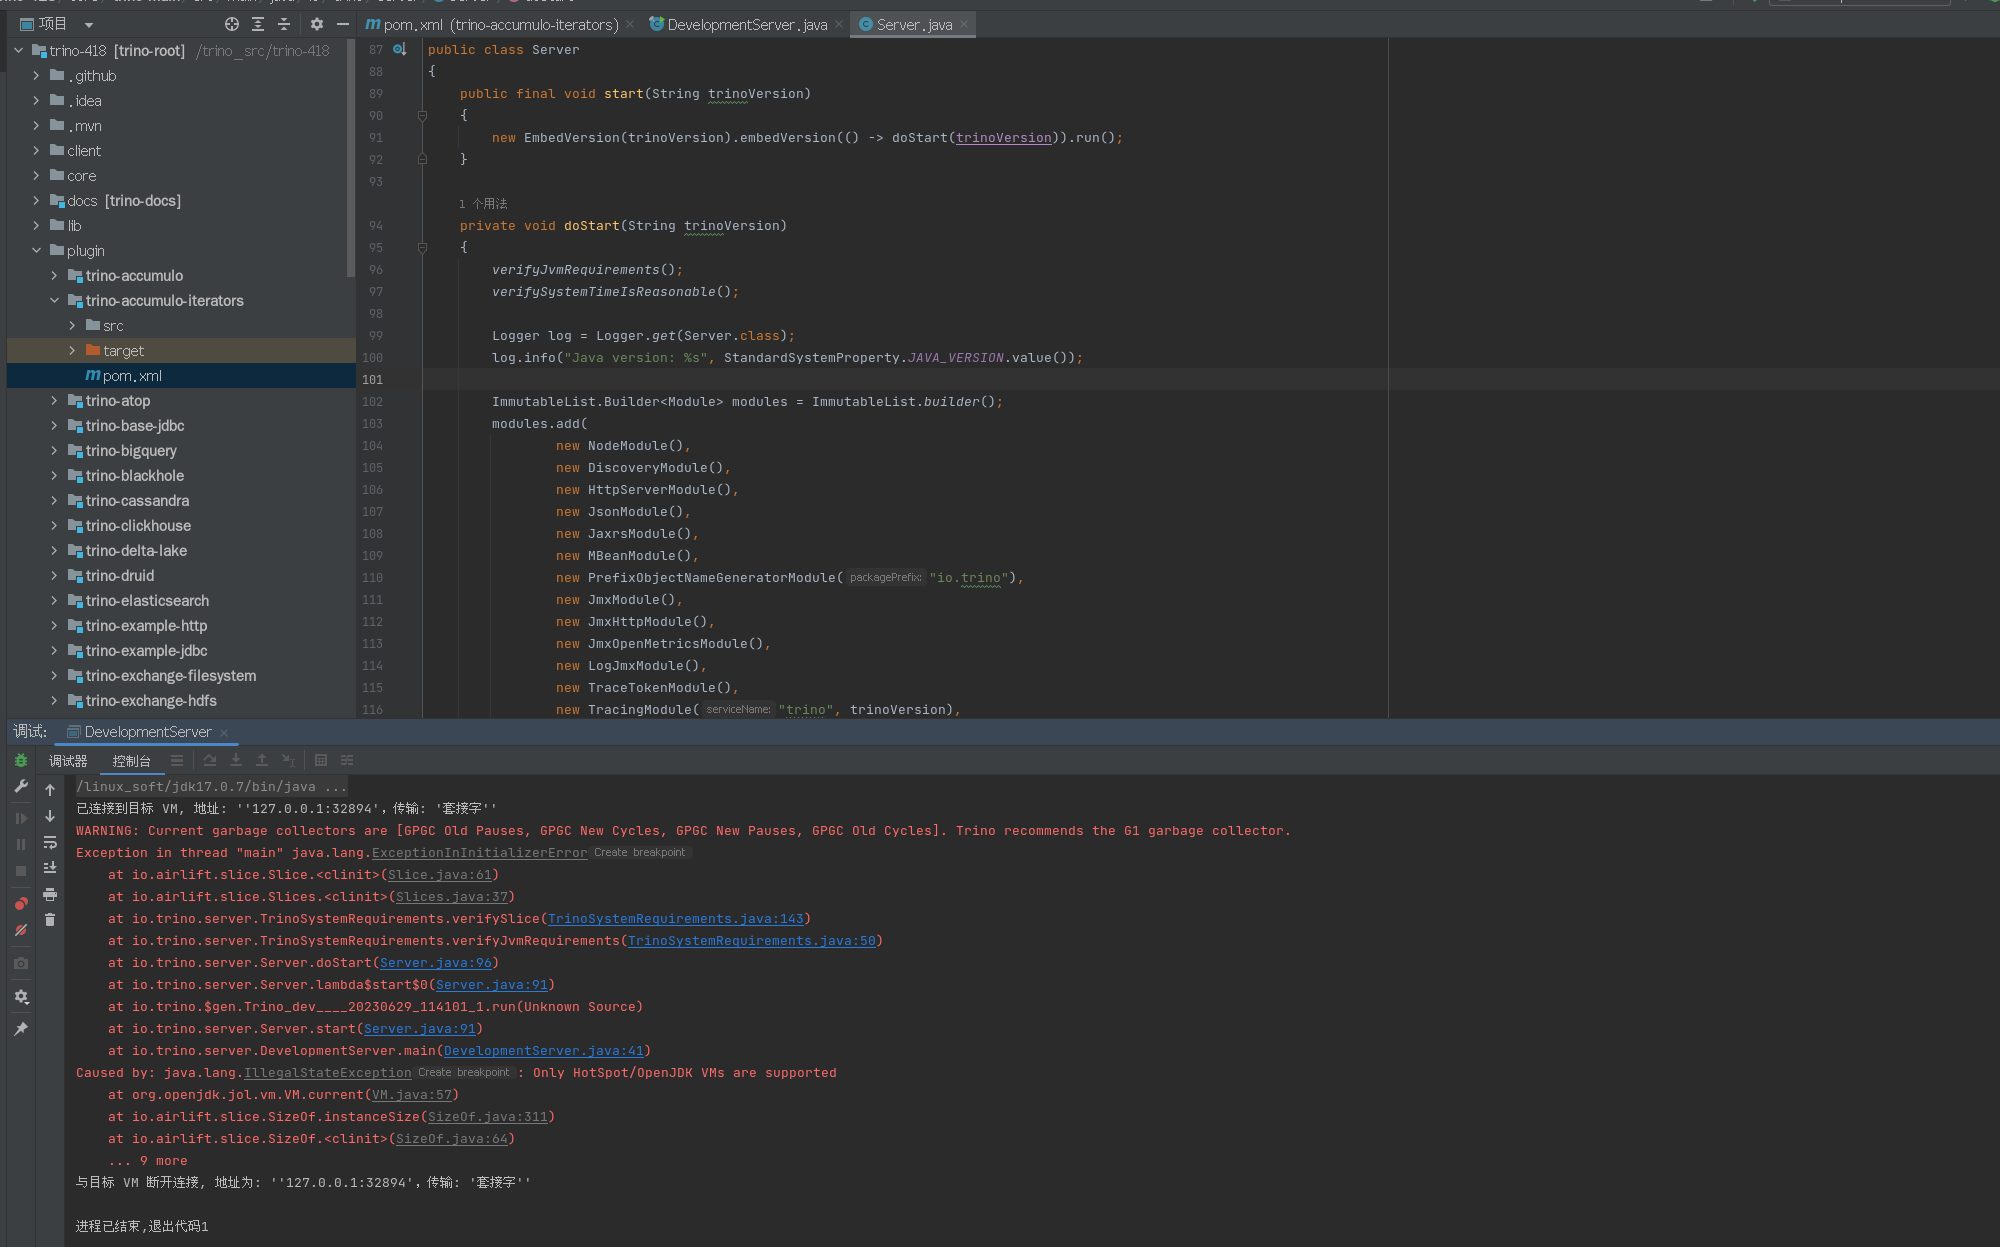2000x1247 pixels.
Task: Click the view breakpoints red circles icon
Action: tap(21, 904)
